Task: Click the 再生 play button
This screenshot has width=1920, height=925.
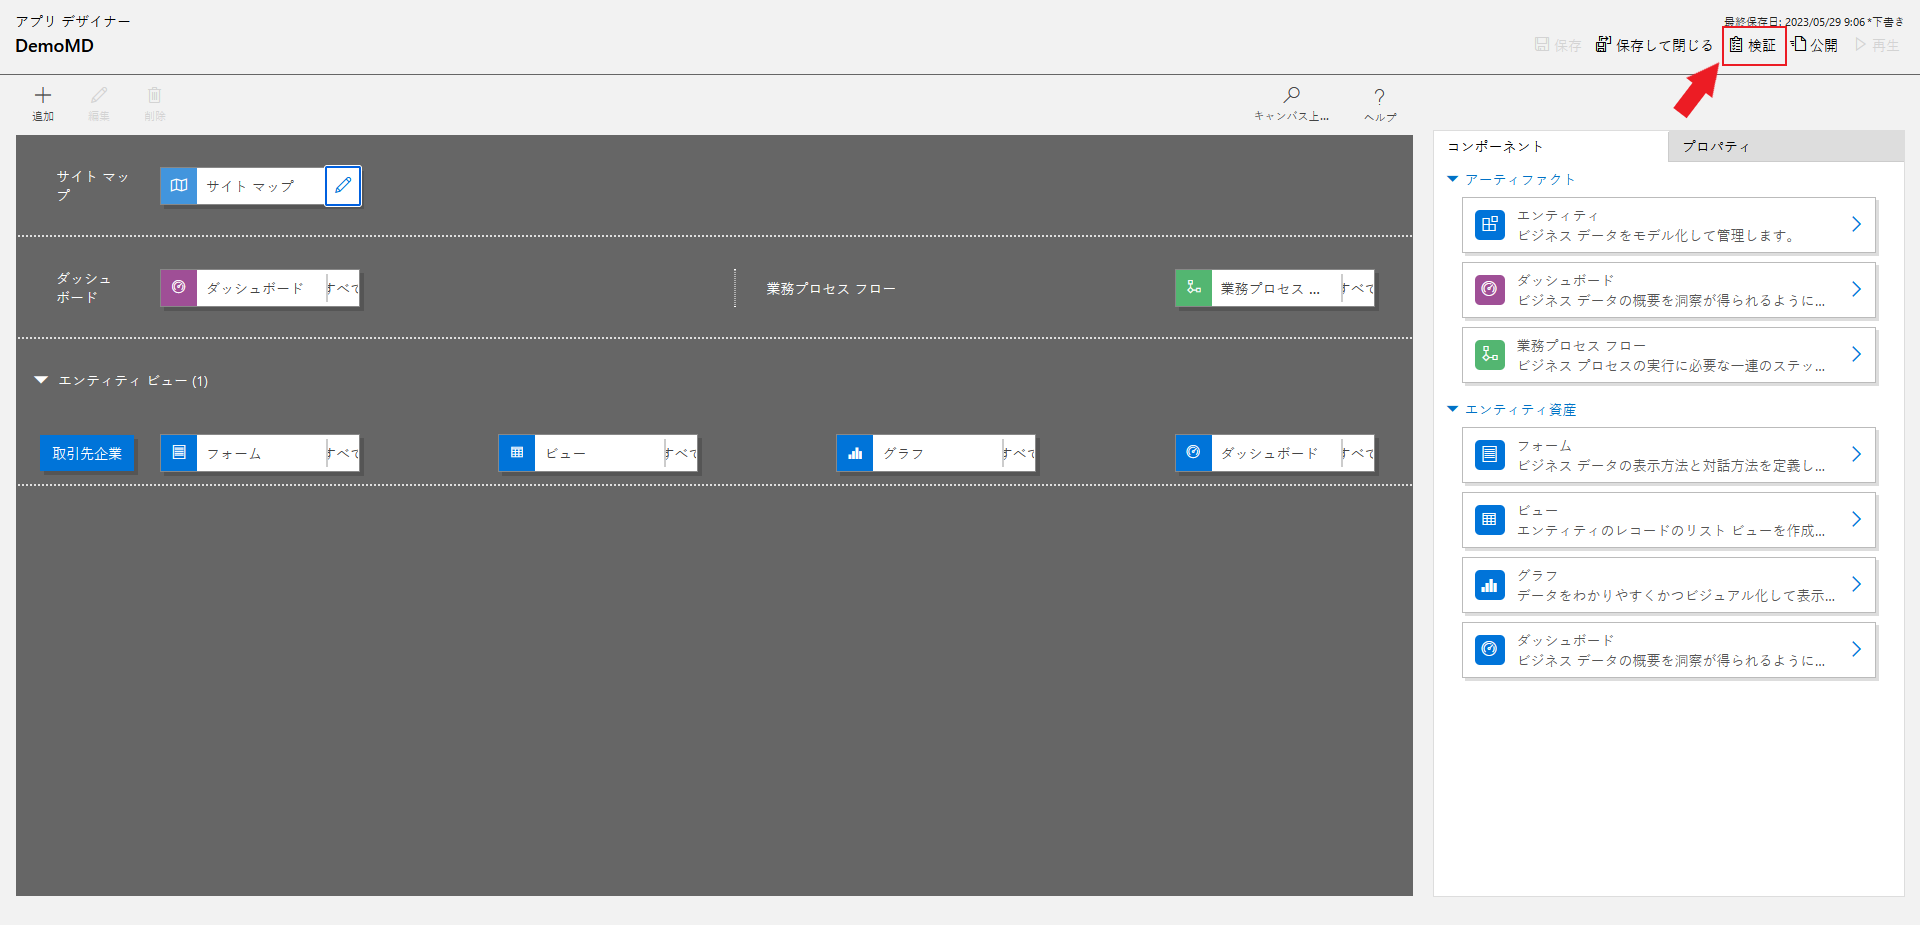Action: tap(1877, 45)
